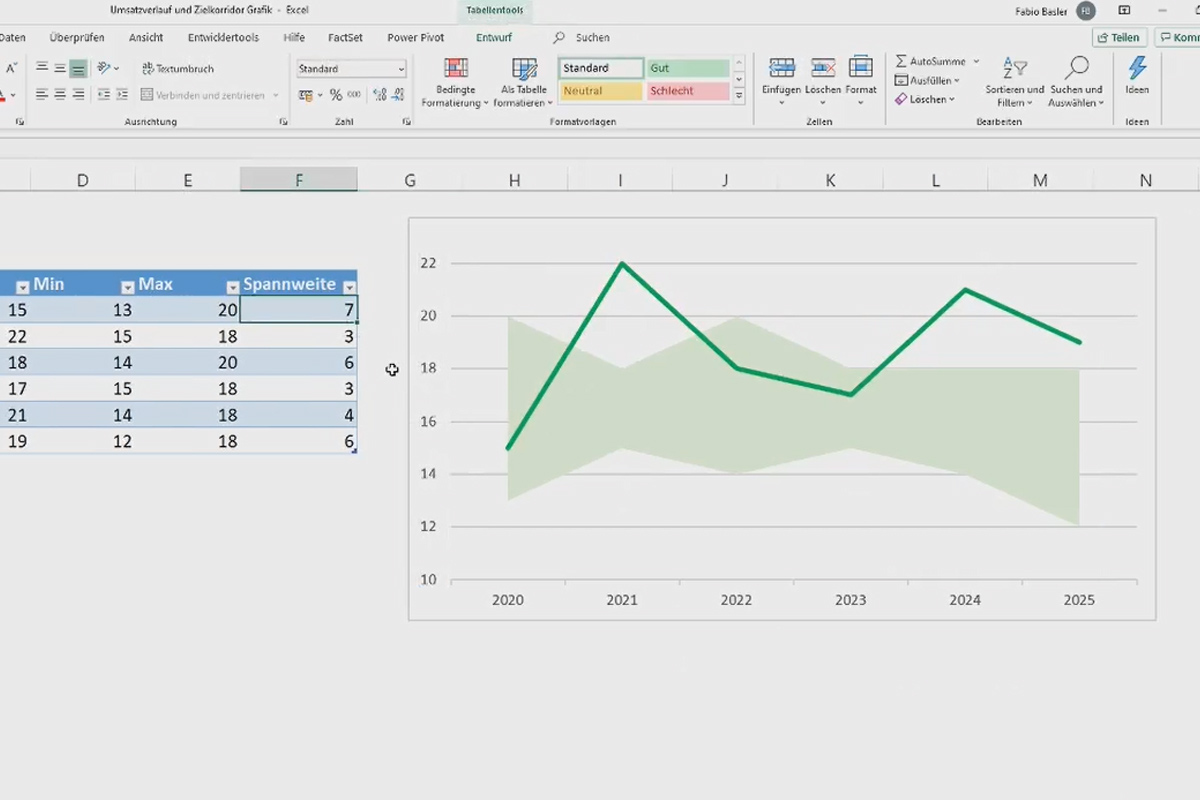Expand the Formatvorlagen styles gallery

click(739, 97)
